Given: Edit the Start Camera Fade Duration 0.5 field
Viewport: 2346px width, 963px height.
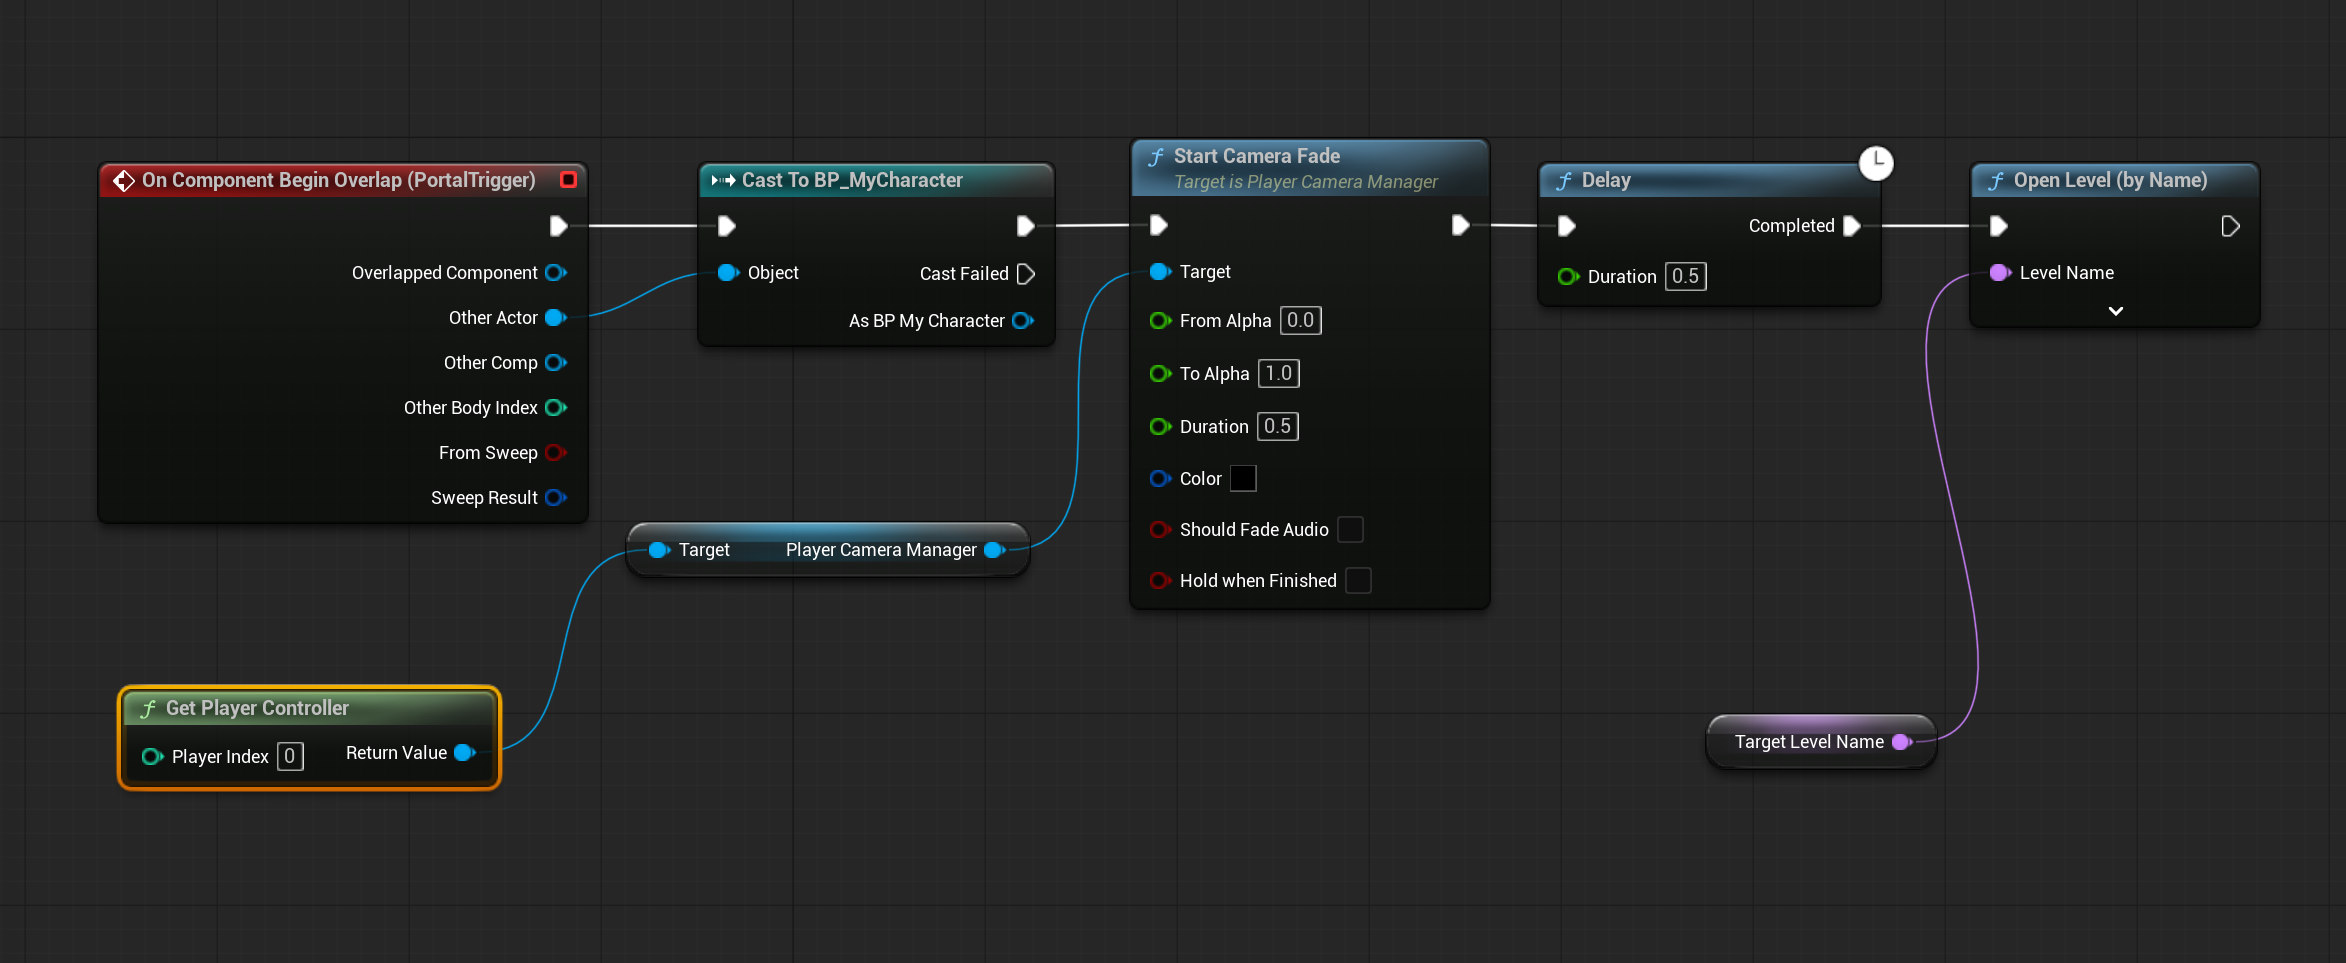Looking at the screenshot, I should coord(1277,427).
